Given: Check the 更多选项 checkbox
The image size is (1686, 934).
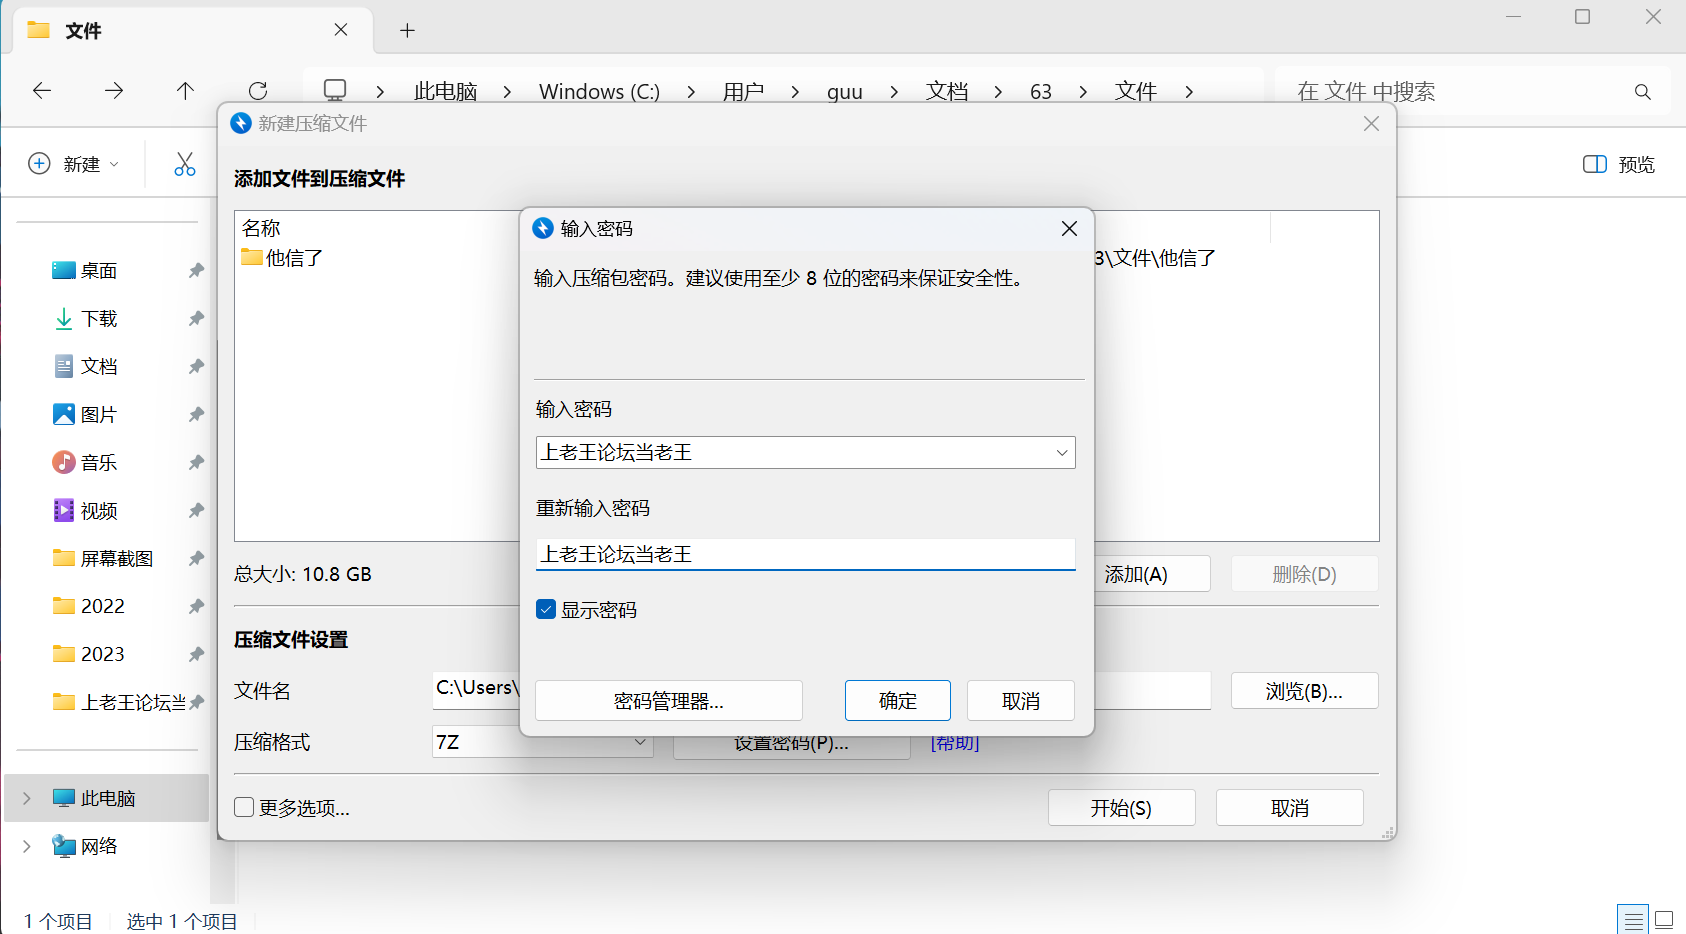Looking at the screenshot, I should (244, 807).
